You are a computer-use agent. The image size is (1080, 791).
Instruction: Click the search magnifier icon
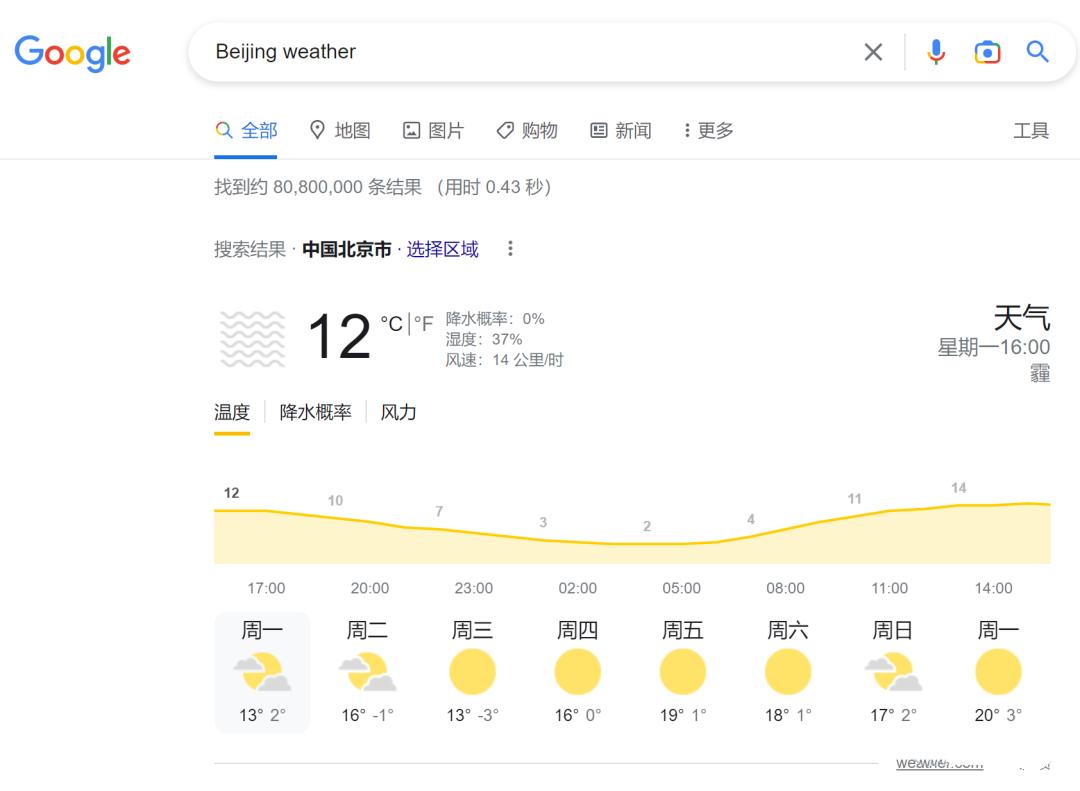(x=1037, y=52)
